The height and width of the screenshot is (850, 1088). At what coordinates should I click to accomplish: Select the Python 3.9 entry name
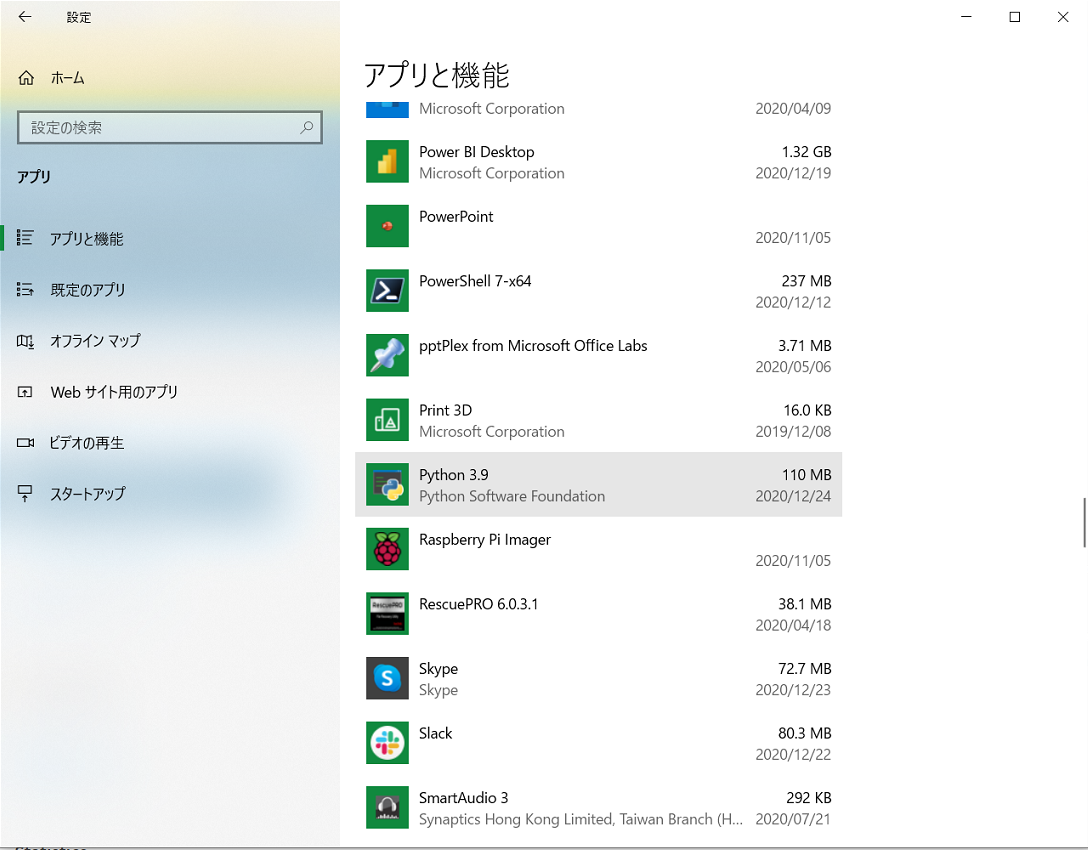tap(454, 475)
